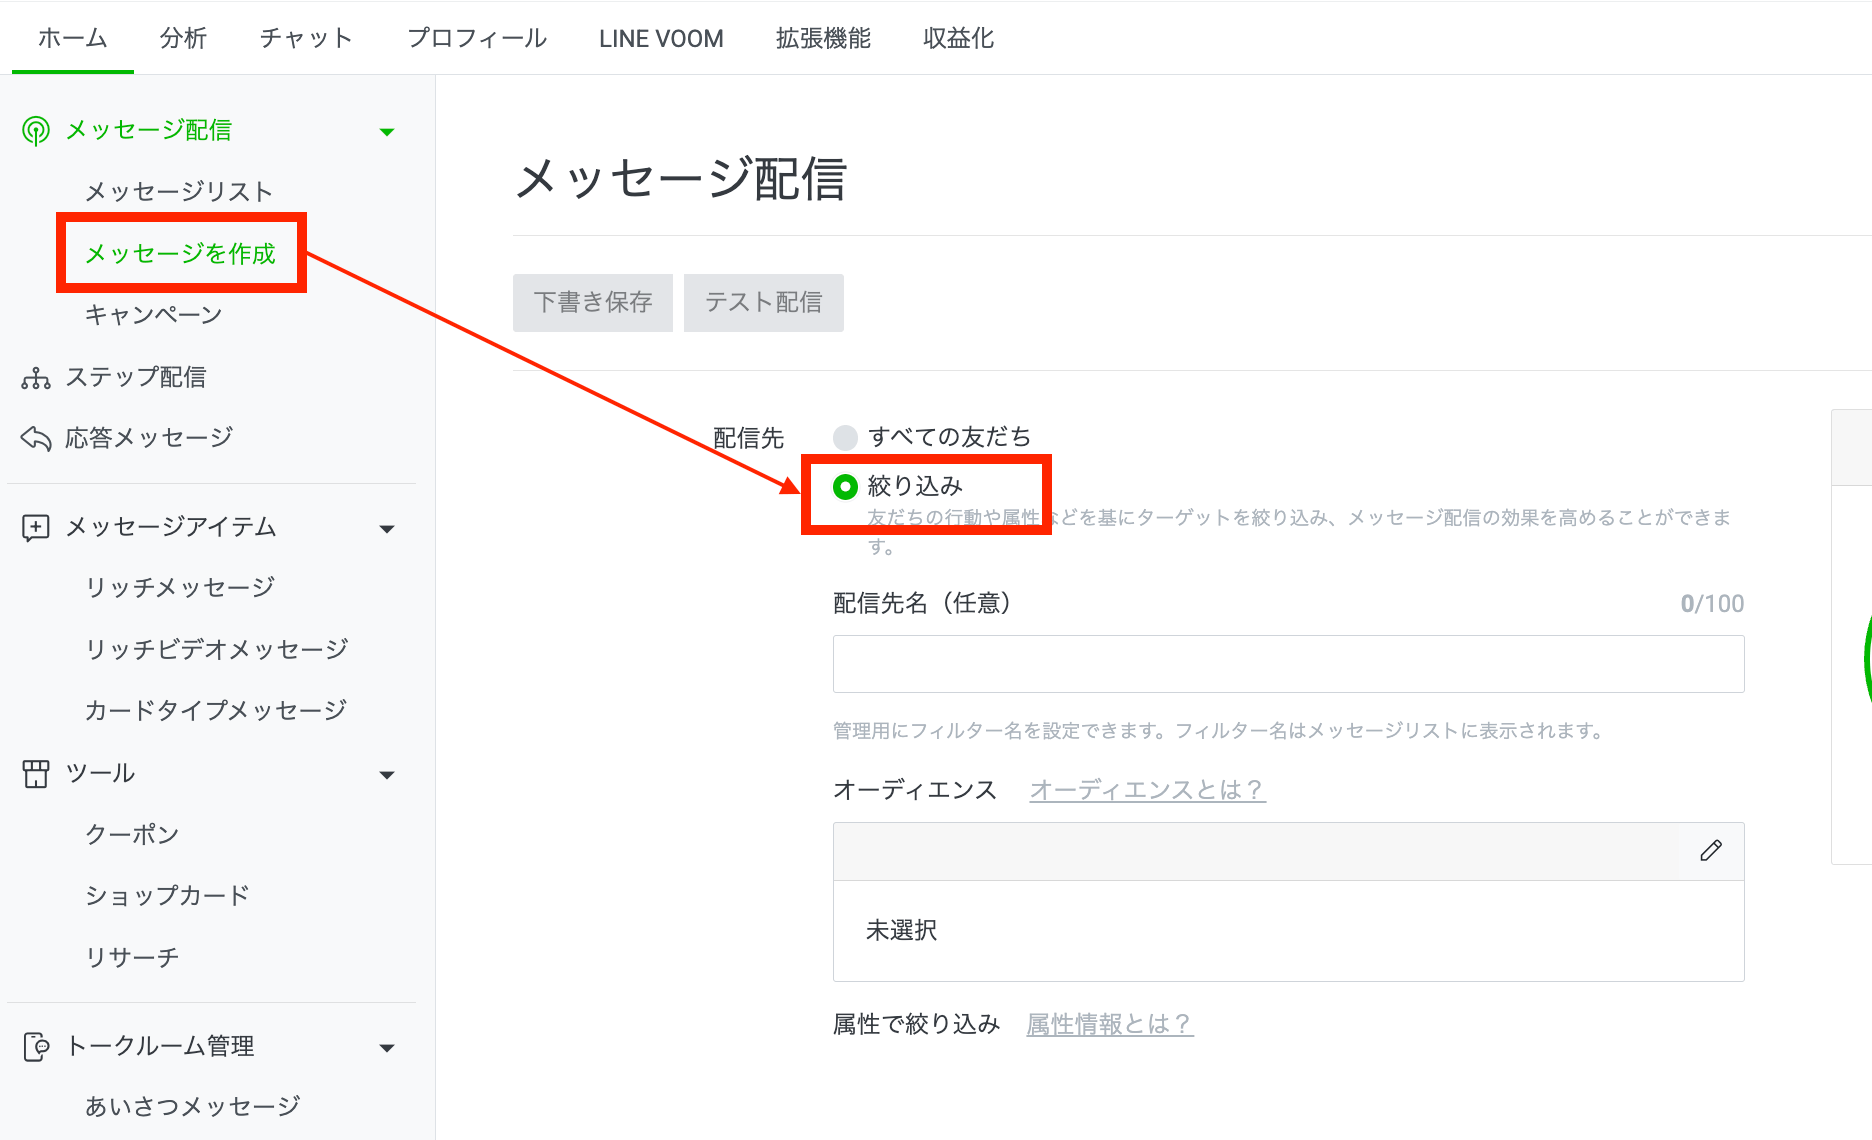Click the トークルーム管理 icon
1872x1140 pixels.
(36, 1047)
